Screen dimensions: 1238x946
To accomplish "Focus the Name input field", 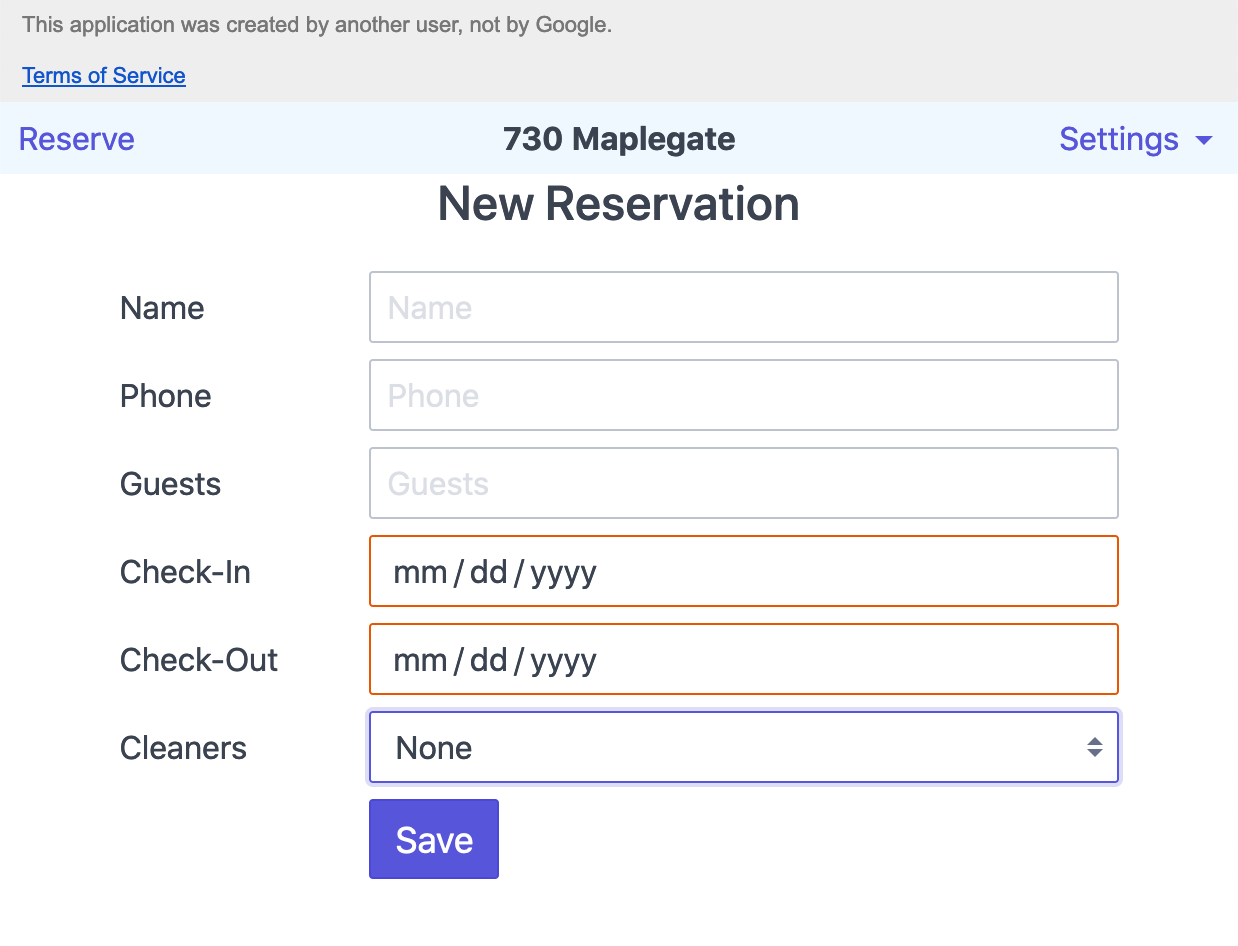I will [x=744, y=307].
